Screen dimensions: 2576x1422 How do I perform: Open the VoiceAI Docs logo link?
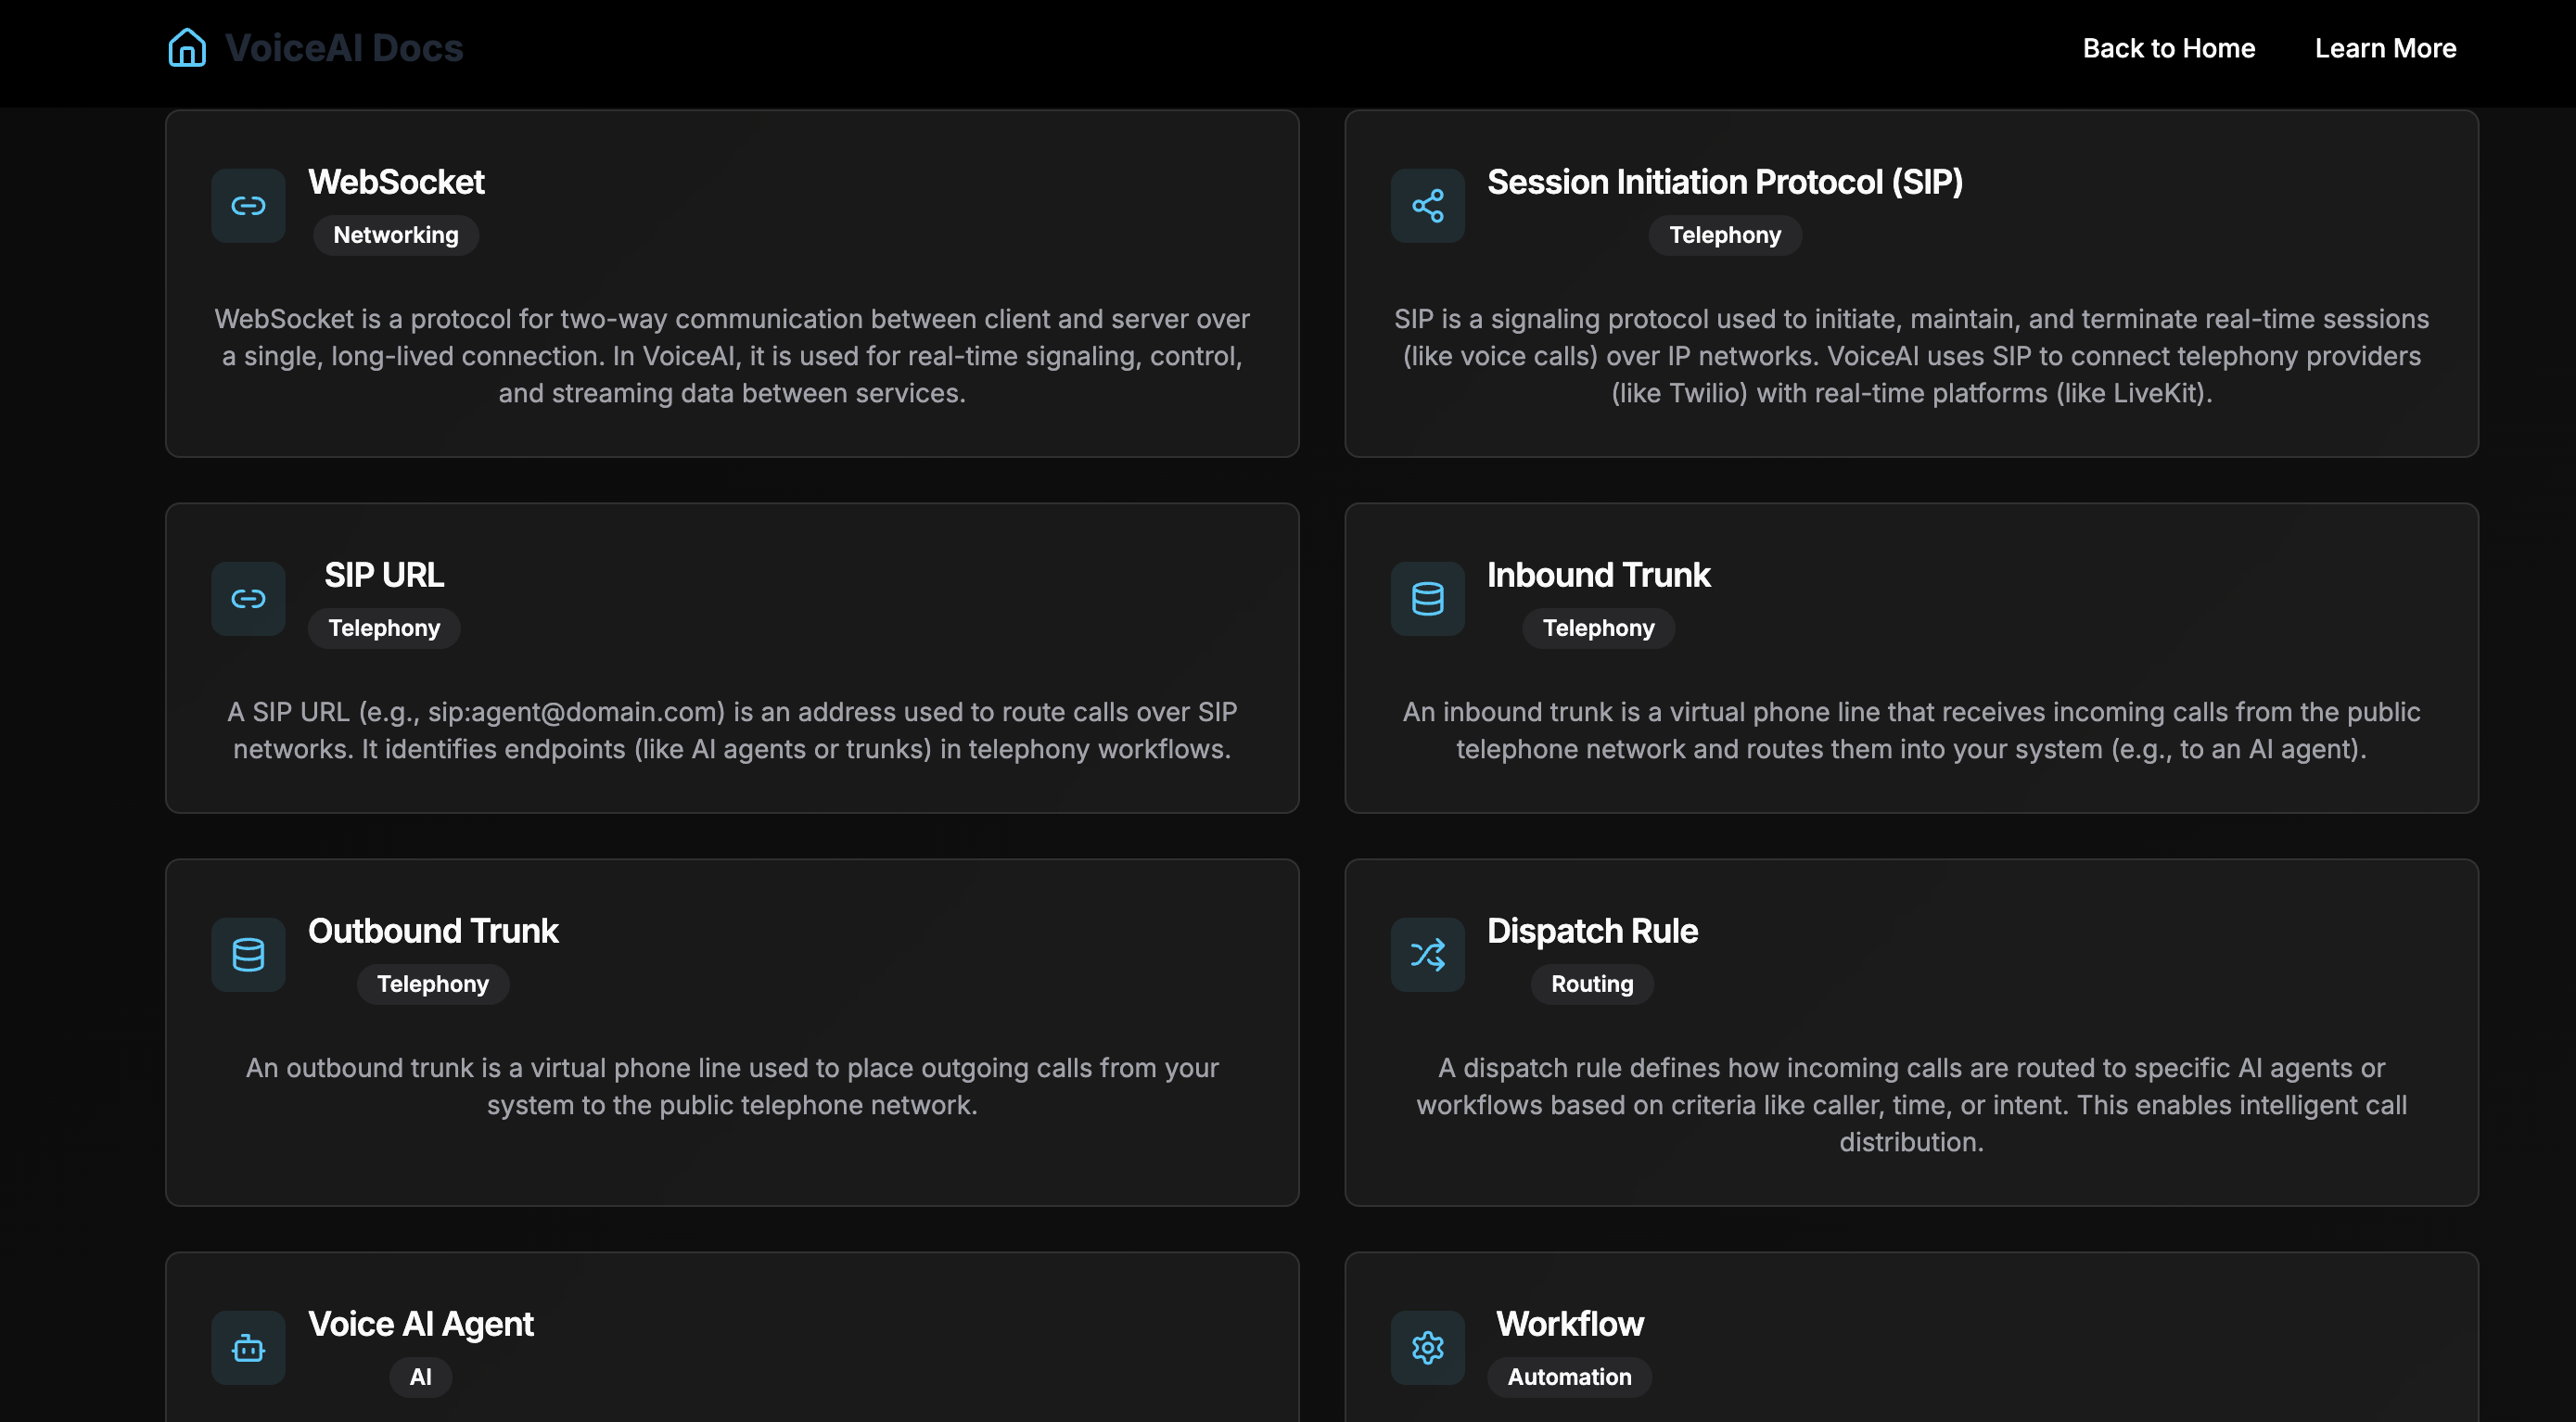tap(315, 48)
